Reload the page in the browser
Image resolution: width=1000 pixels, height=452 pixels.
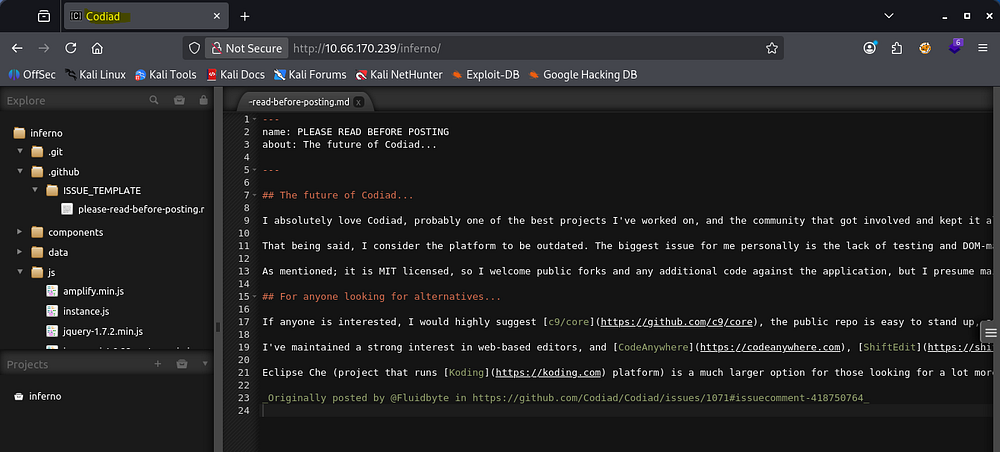[x=70, y=48]
